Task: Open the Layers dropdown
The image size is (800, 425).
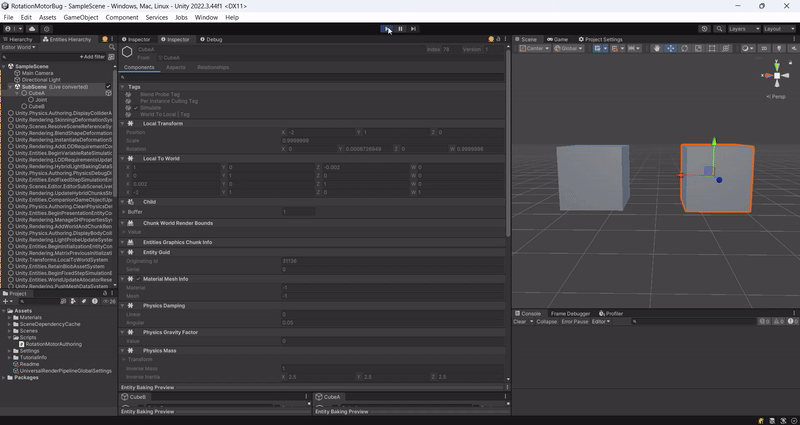Action: pyautogui.click(x=742, y=29)
